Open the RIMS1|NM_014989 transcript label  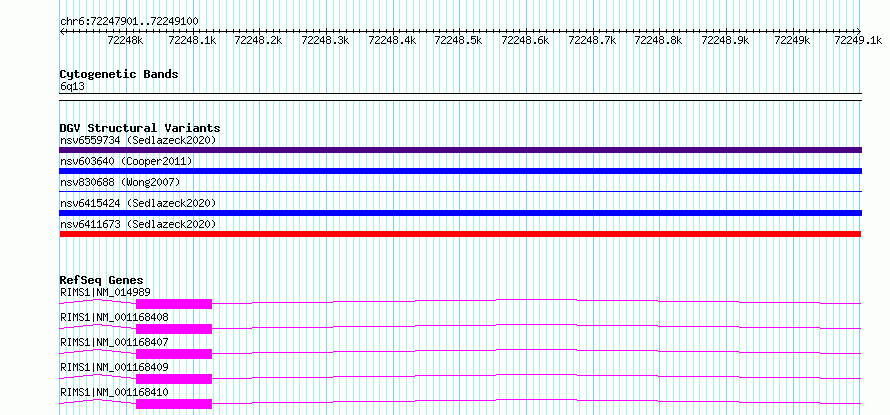click(x=105, y=292)
